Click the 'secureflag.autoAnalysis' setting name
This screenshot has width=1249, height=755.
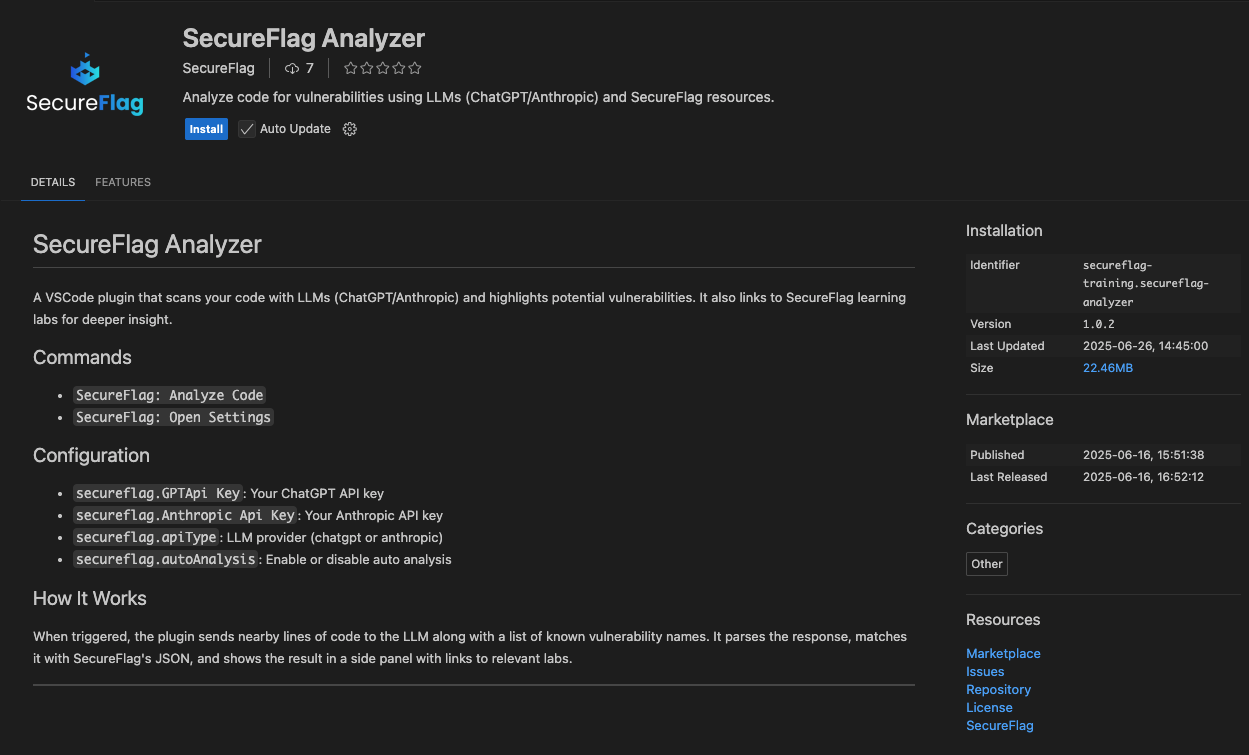click(x=166, y=559)
